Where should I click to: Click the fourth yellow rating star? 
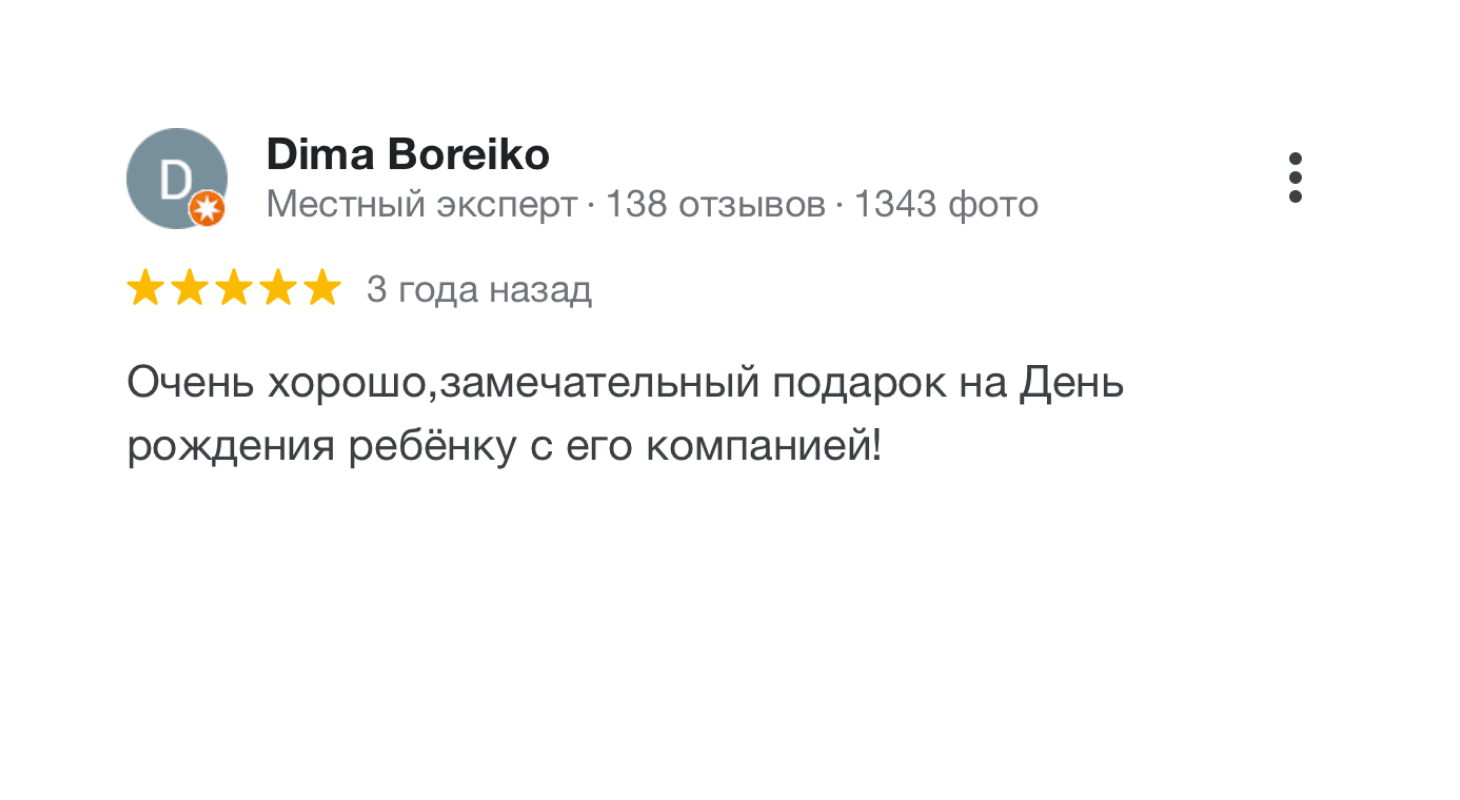tap(278, 289)
